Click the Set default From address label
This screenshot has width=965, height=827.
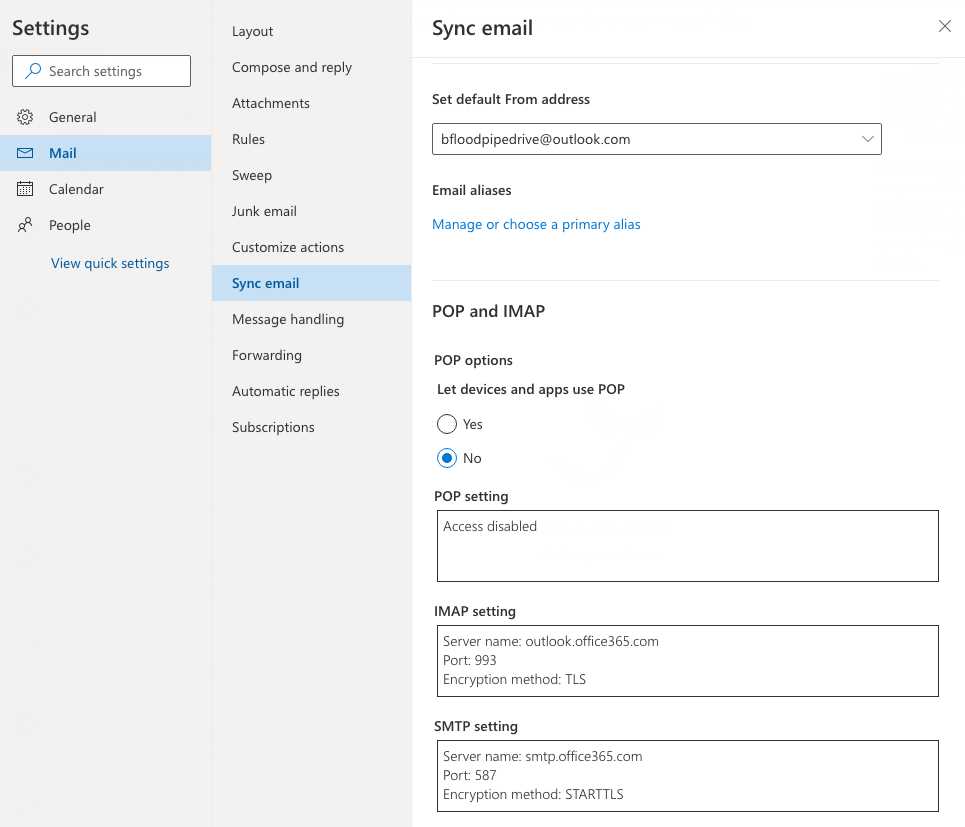(x=511, y=99)
